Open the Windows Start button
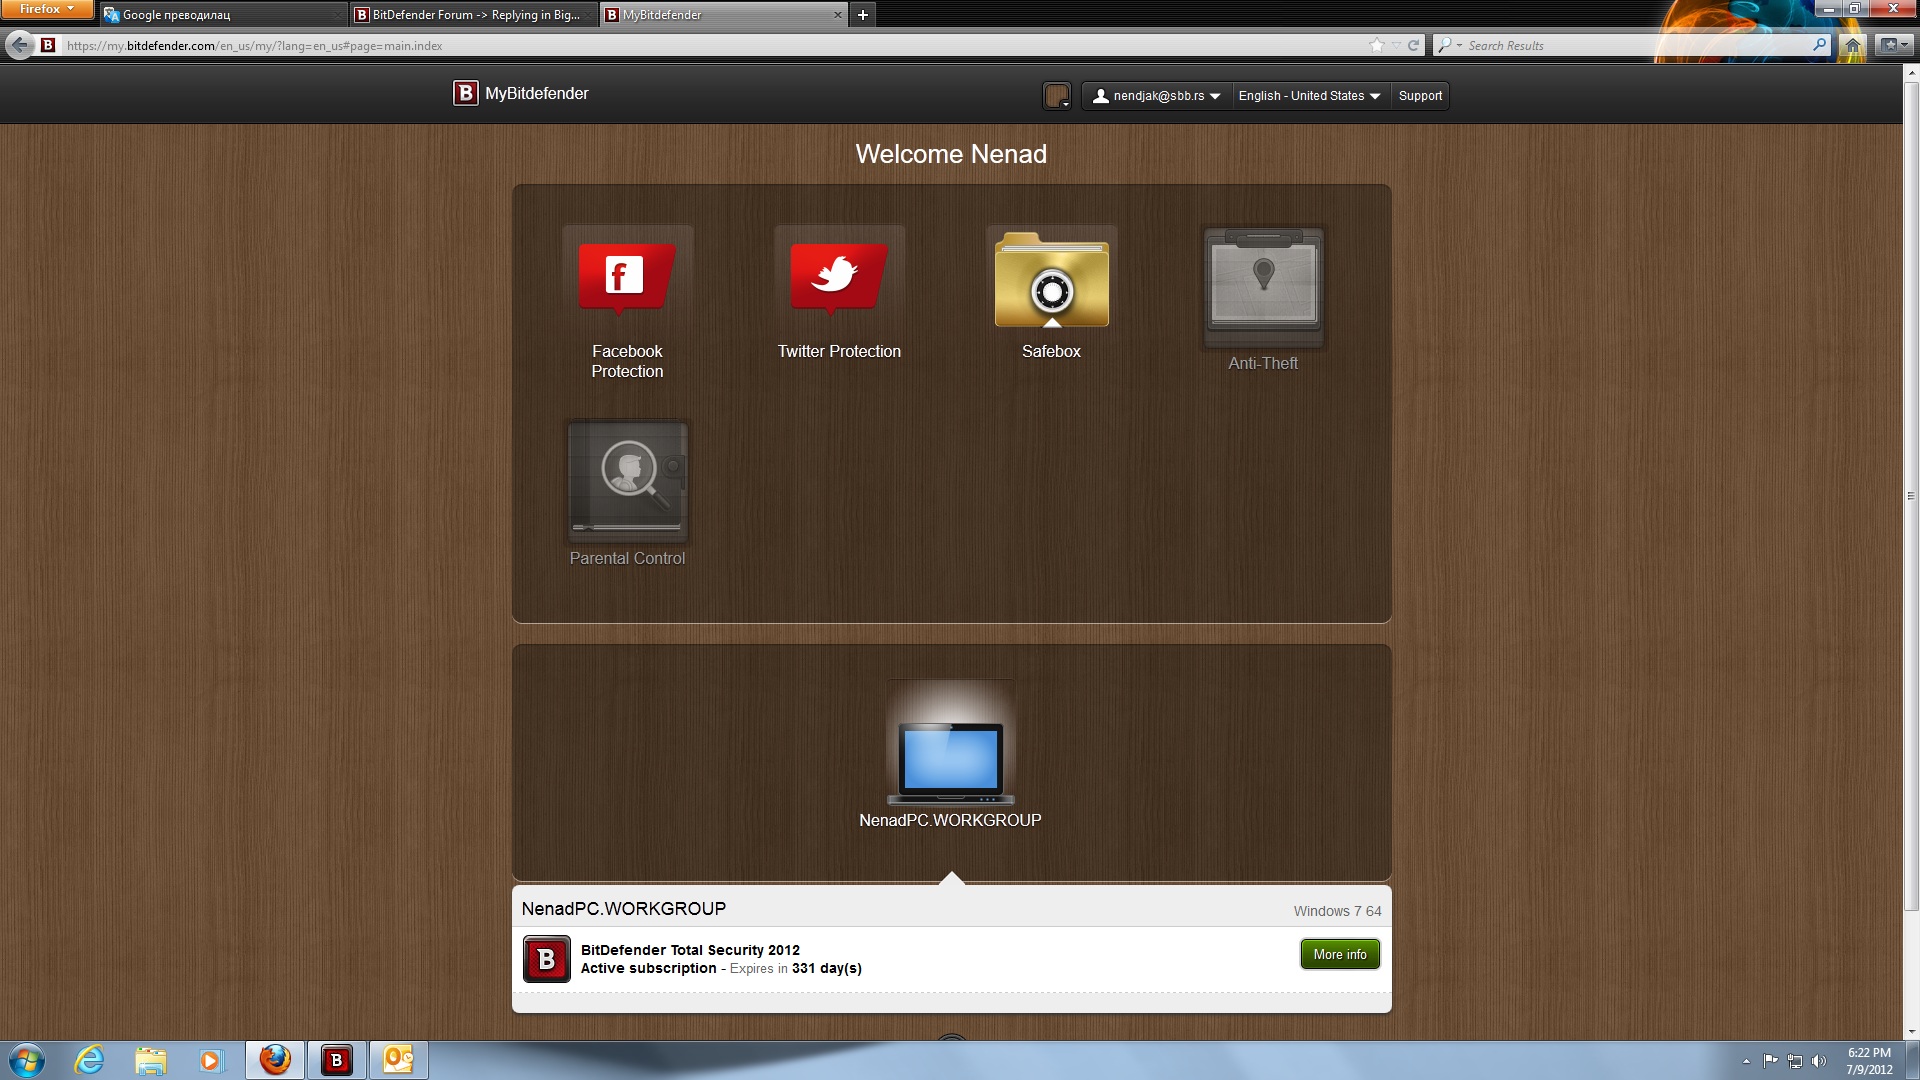 pyautogui.click(x=27, y=1060)
